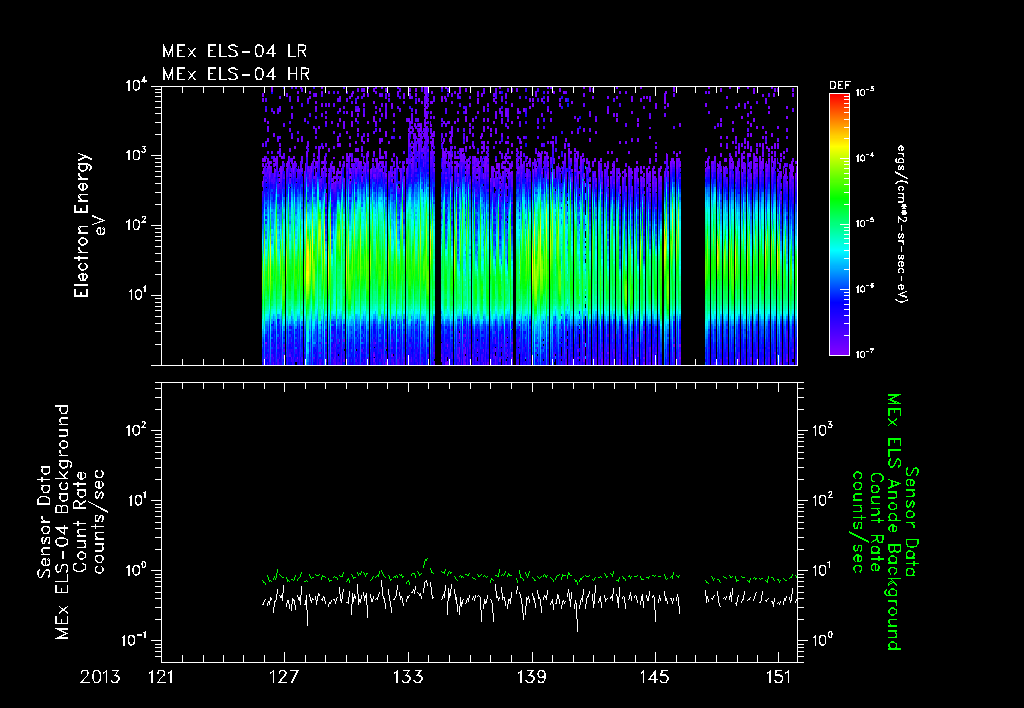Screen dimensions: 1024x708
Task: Click the 'Electron Energy eV' axis label
Action: pos(88,225)
